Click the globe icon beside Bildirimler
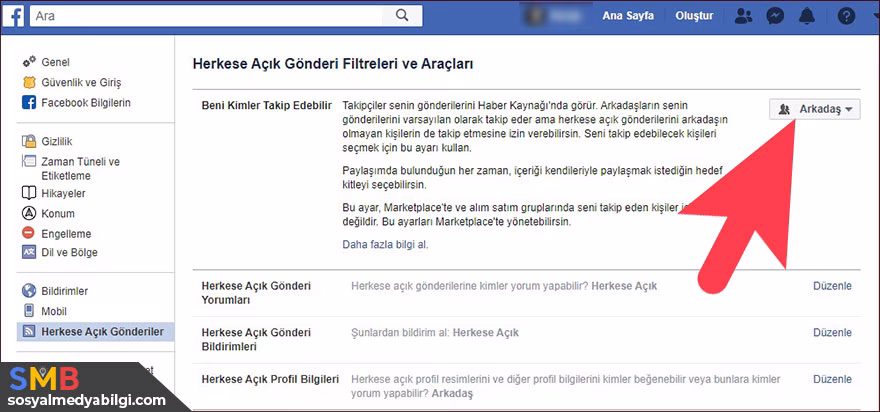This screenshot has height=412, width=880. (29, 291)
